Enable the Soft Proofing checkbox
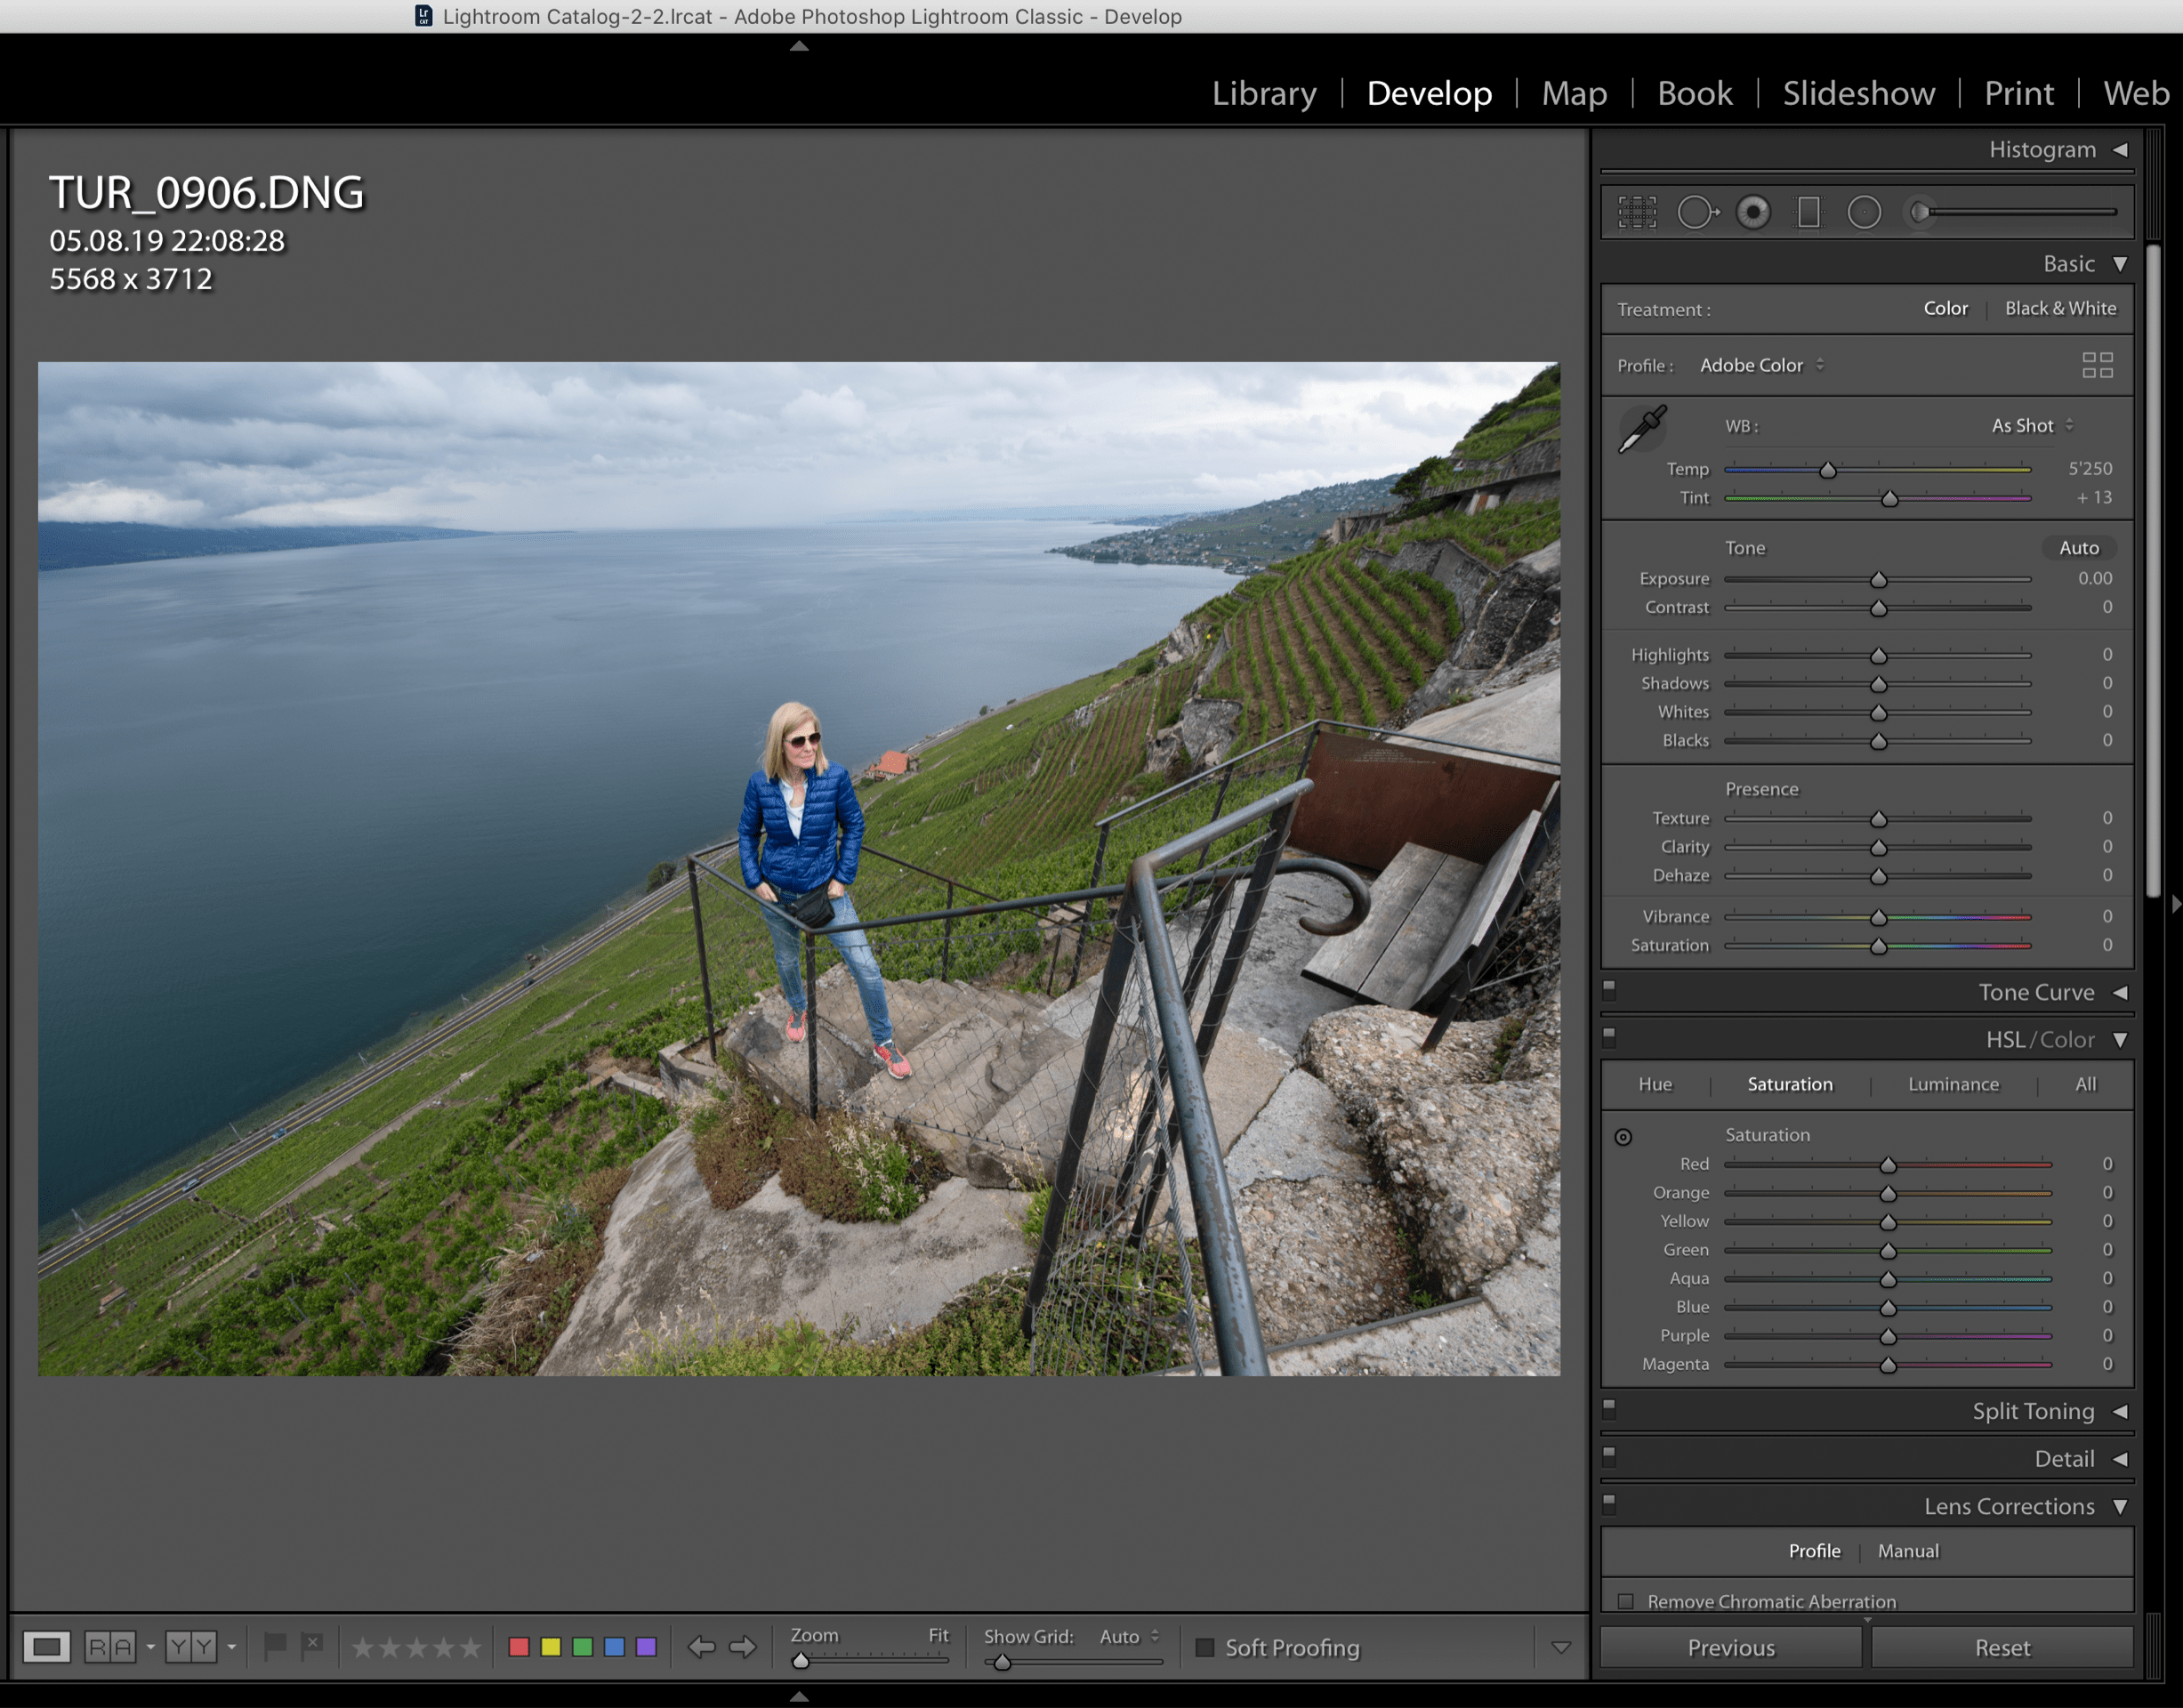Screen dimensions: 2183x1708 click(1205, 1647)
